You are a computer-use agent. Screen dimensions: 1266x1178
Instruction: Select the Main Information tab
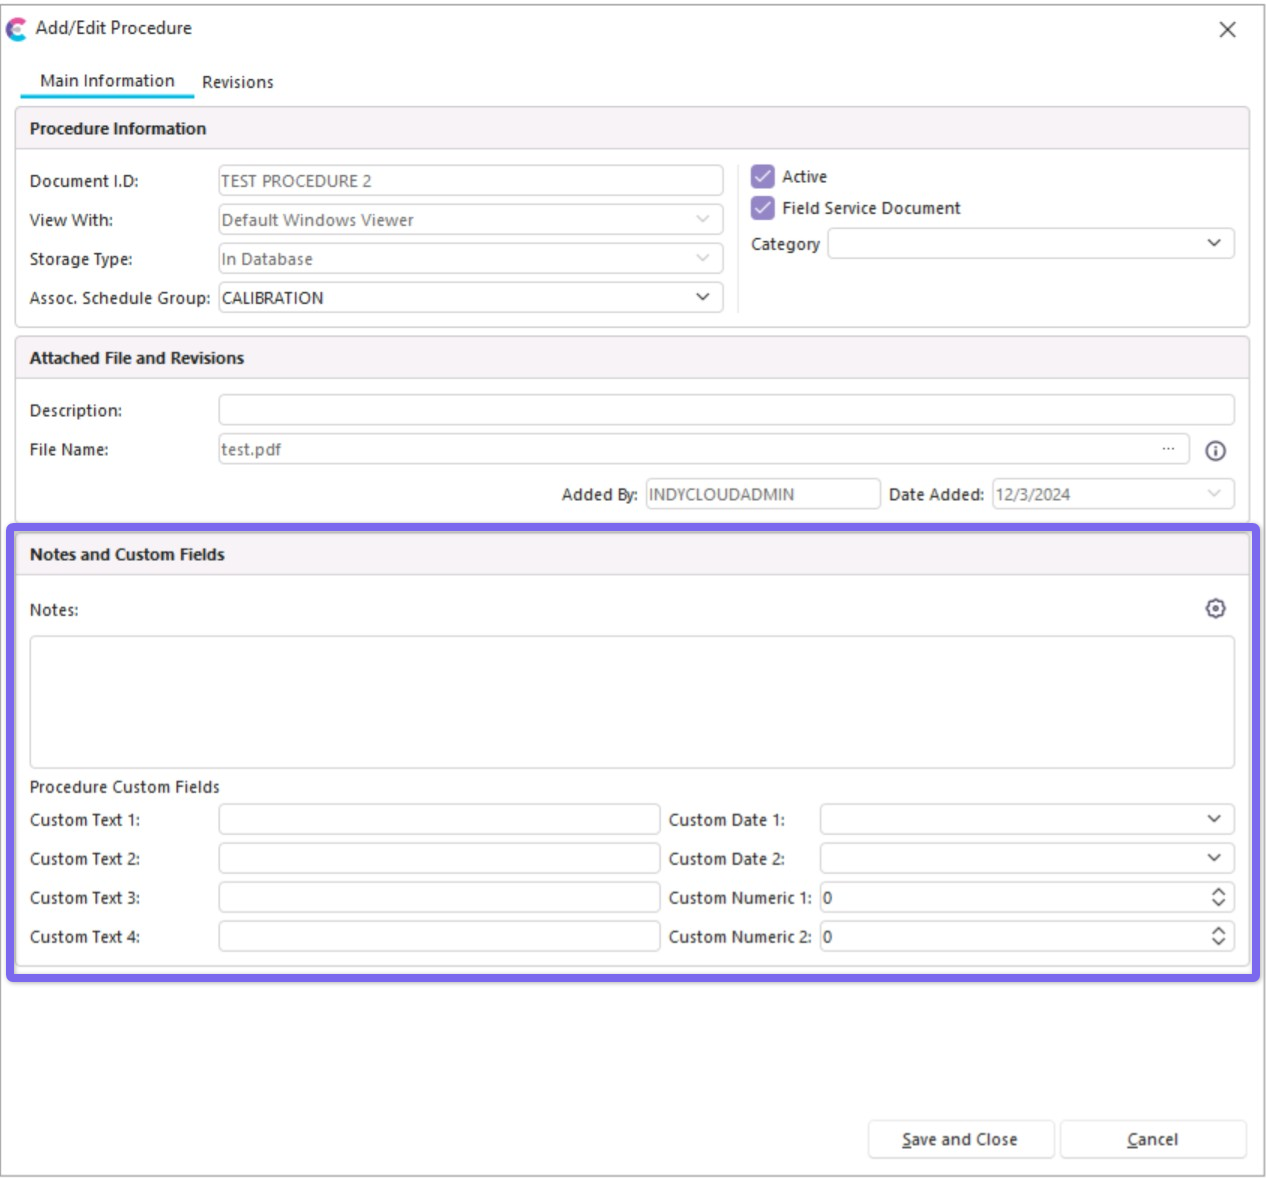tap(107, 81)
